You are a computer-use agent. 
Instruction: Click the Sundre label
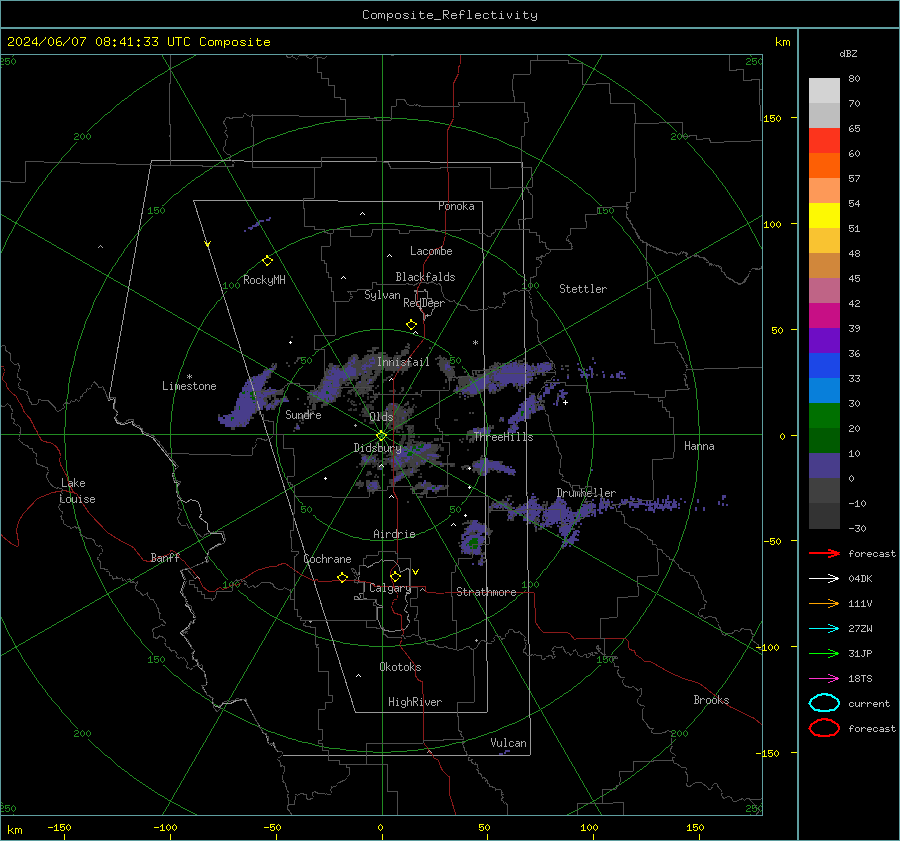coord(303,414)
